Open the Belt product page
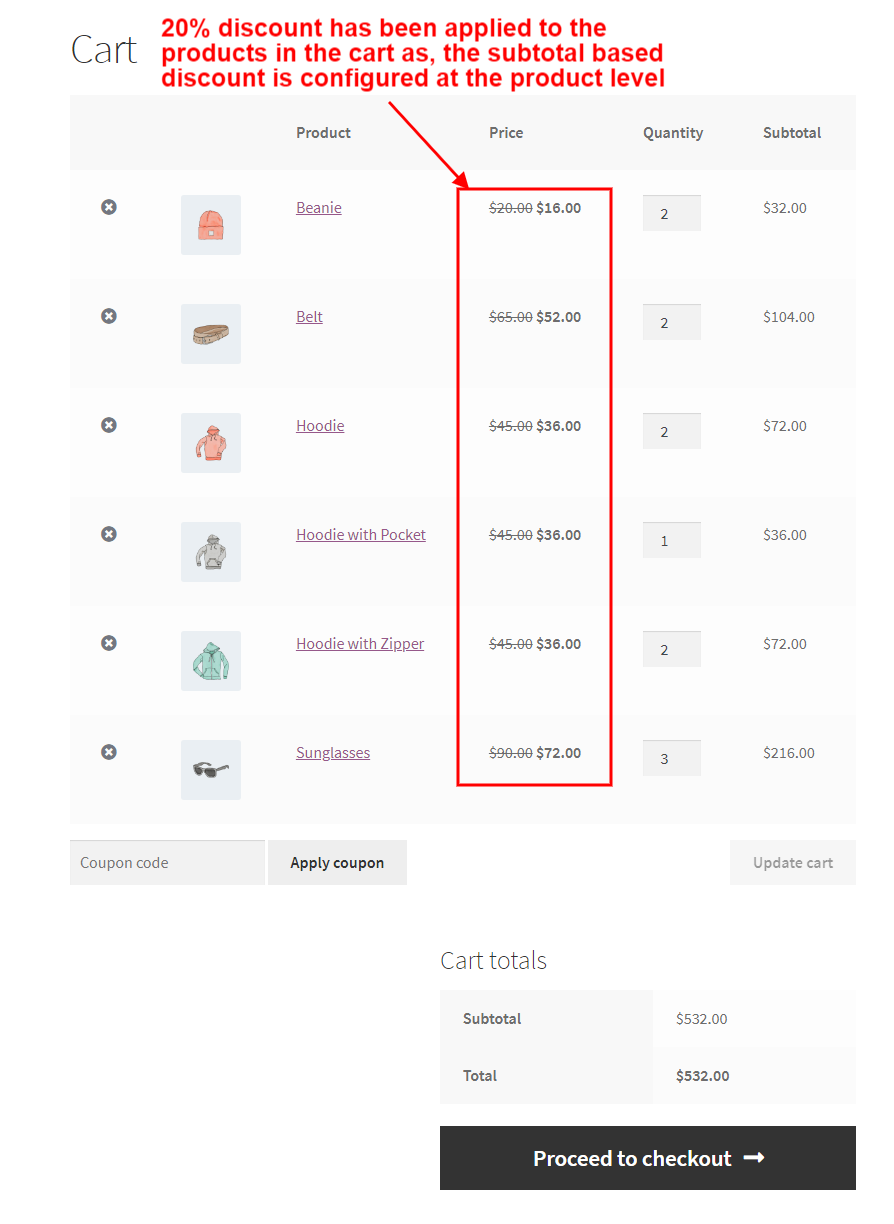 click(309, 316)
